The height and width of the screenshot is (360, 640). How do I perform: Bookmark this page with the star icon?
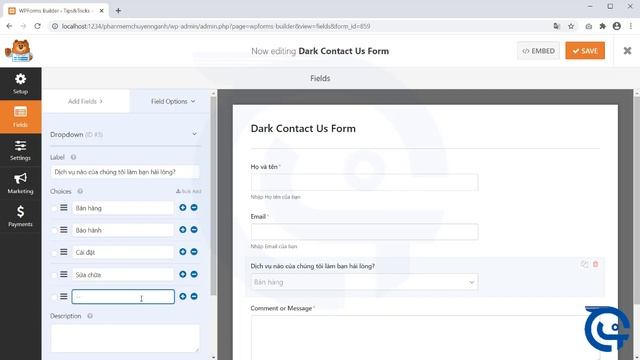[571, 26]
